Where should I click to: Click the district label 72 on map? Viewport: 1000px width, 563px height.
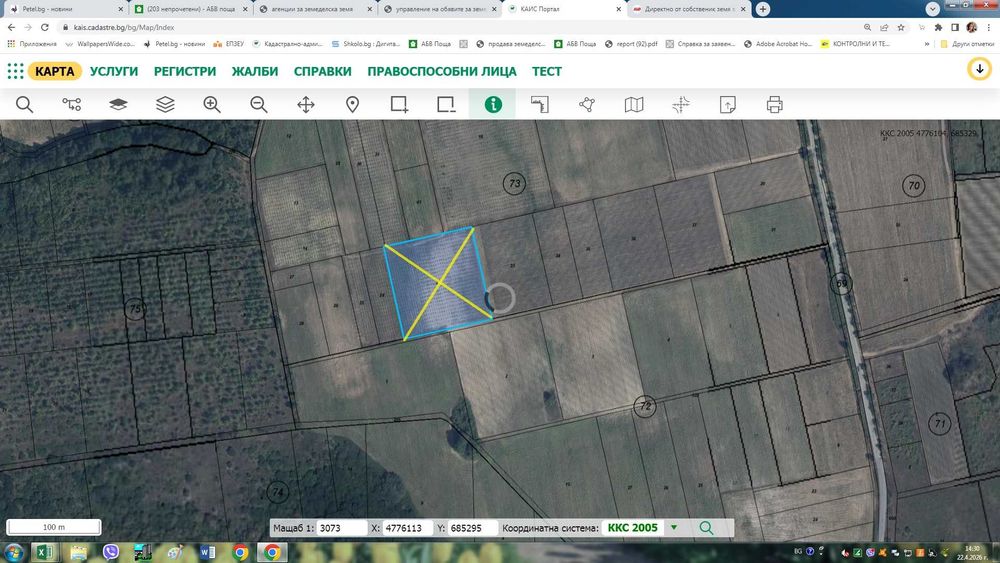(645, 406)
